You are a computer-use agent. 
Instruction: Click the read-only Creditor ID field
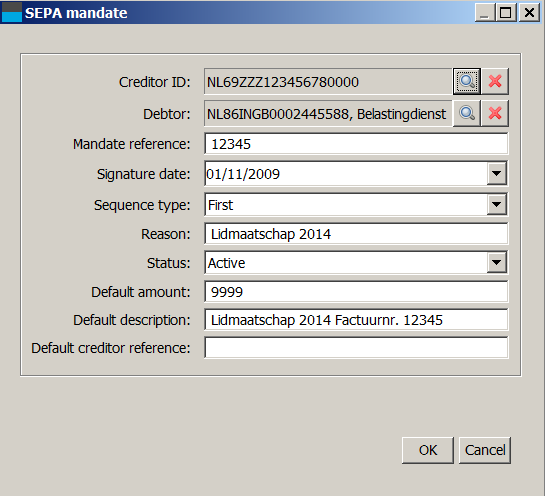click(x=328, y=81)
